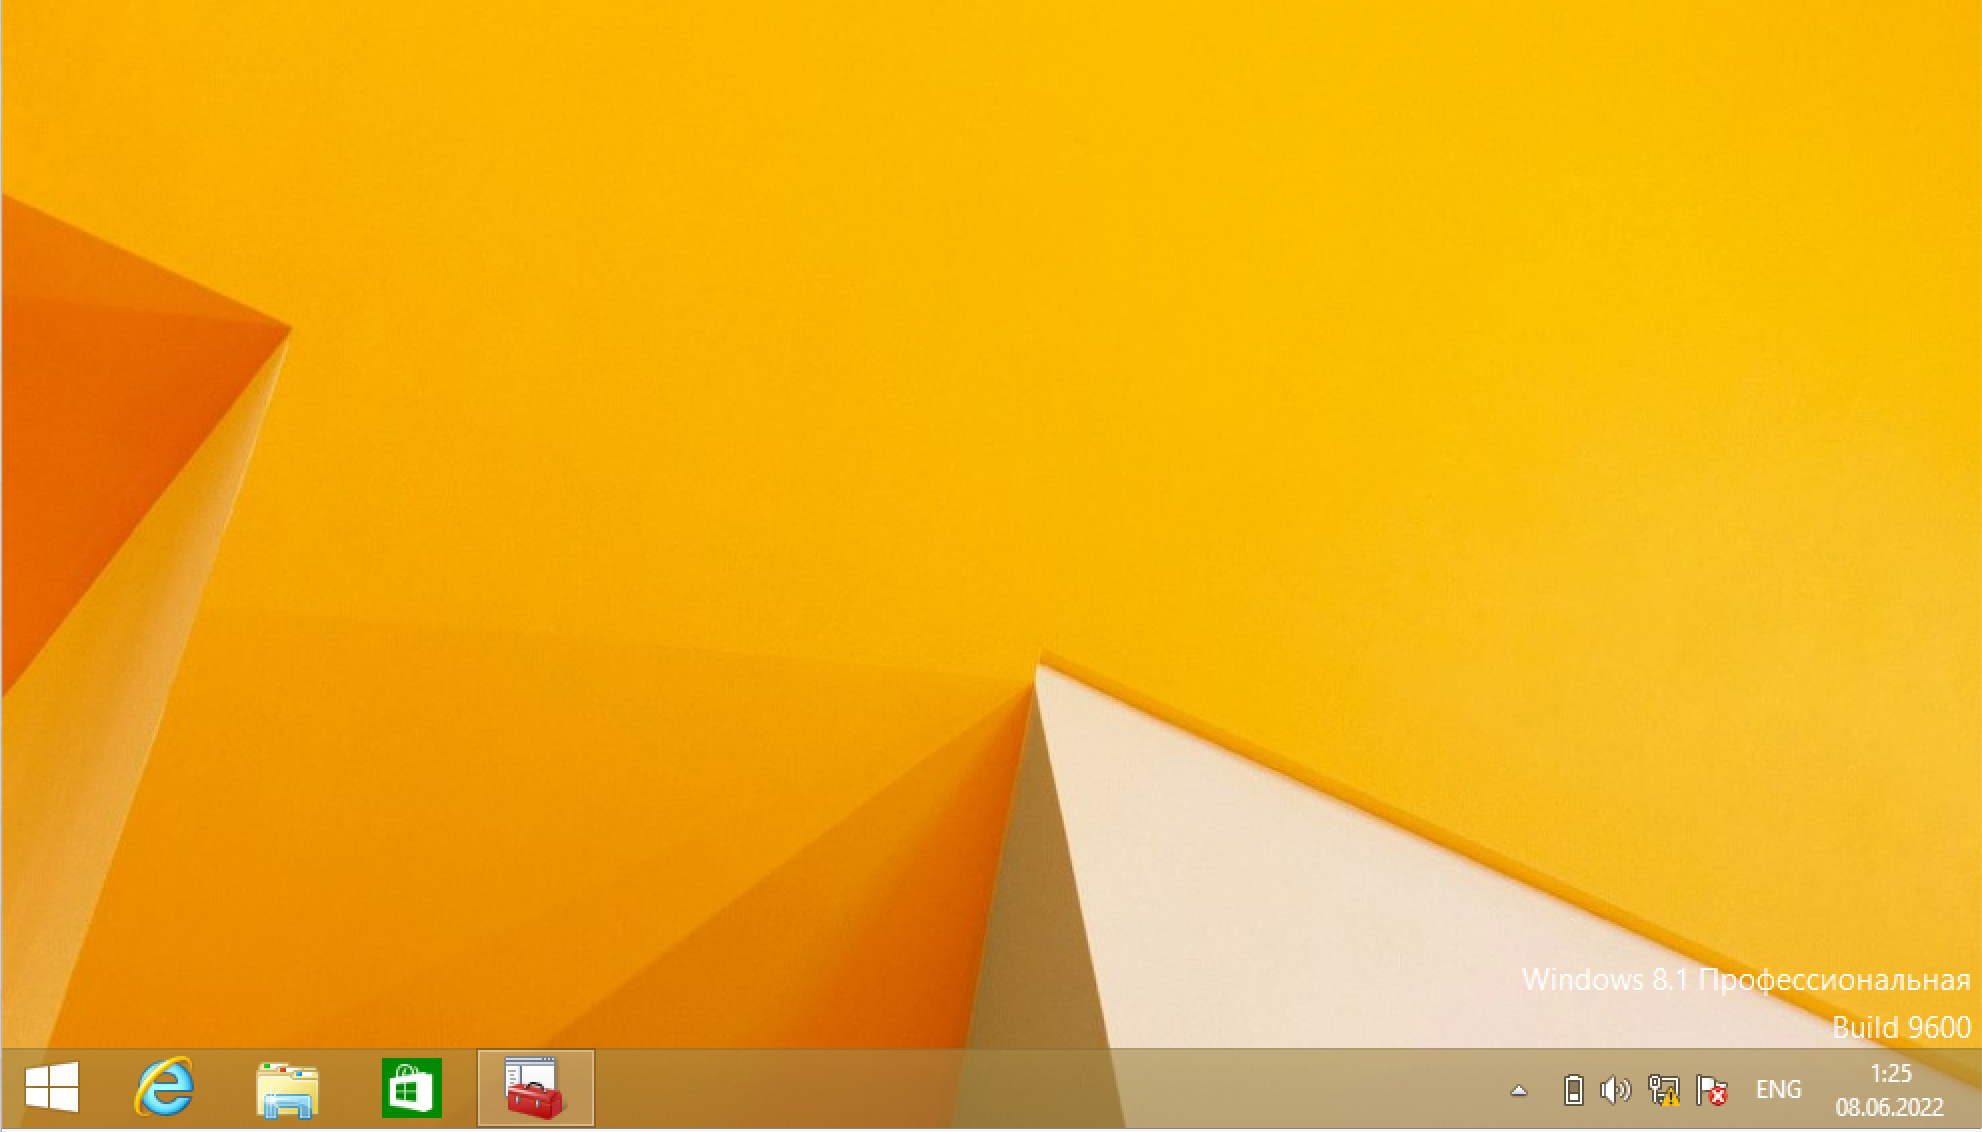Open the speaker volume control
Viewport: 1982px width, 1132px height.
pyautogui.click(x=1615, y=1089)
